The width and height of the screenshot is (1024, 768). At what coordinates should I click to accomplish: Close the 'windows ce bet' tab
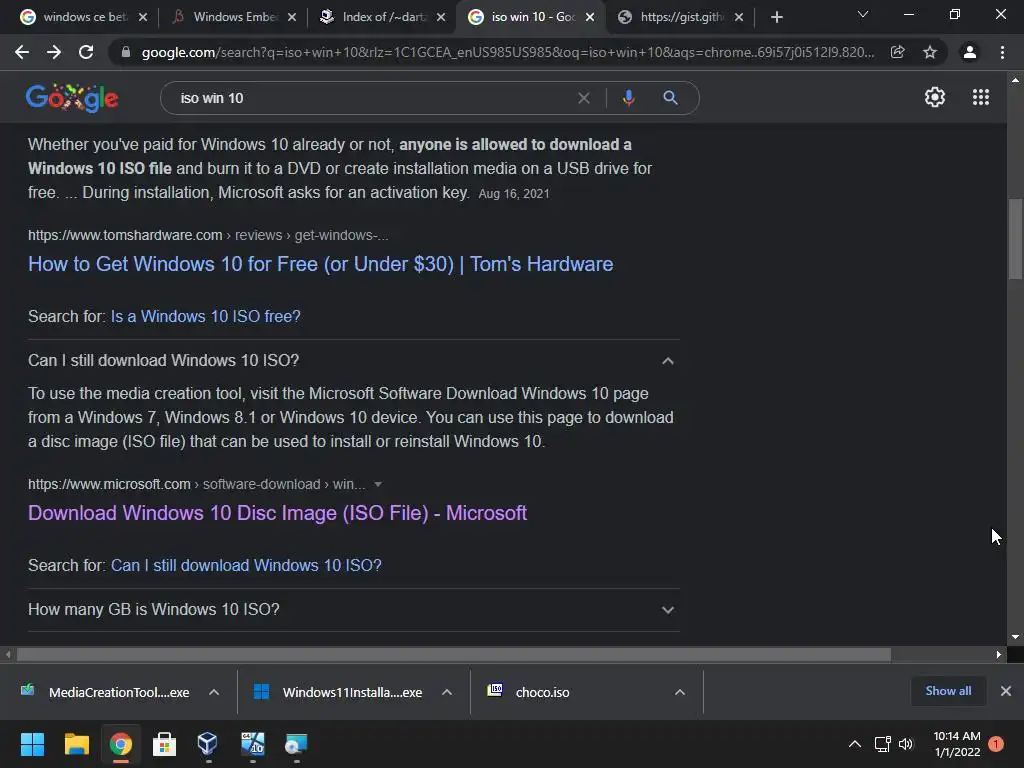143,17
